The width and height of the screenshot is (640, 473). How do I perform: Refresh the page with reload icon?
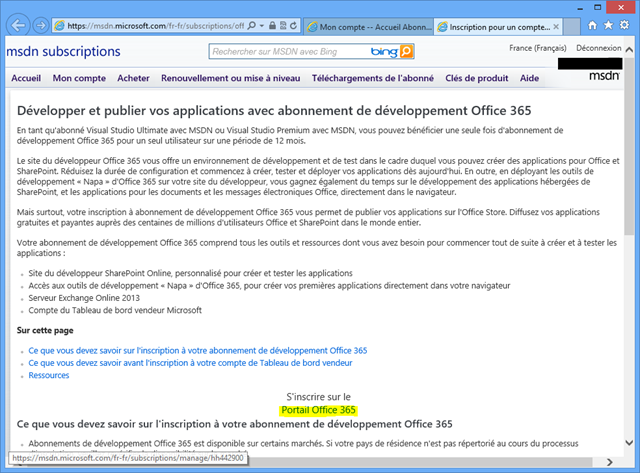293,26
